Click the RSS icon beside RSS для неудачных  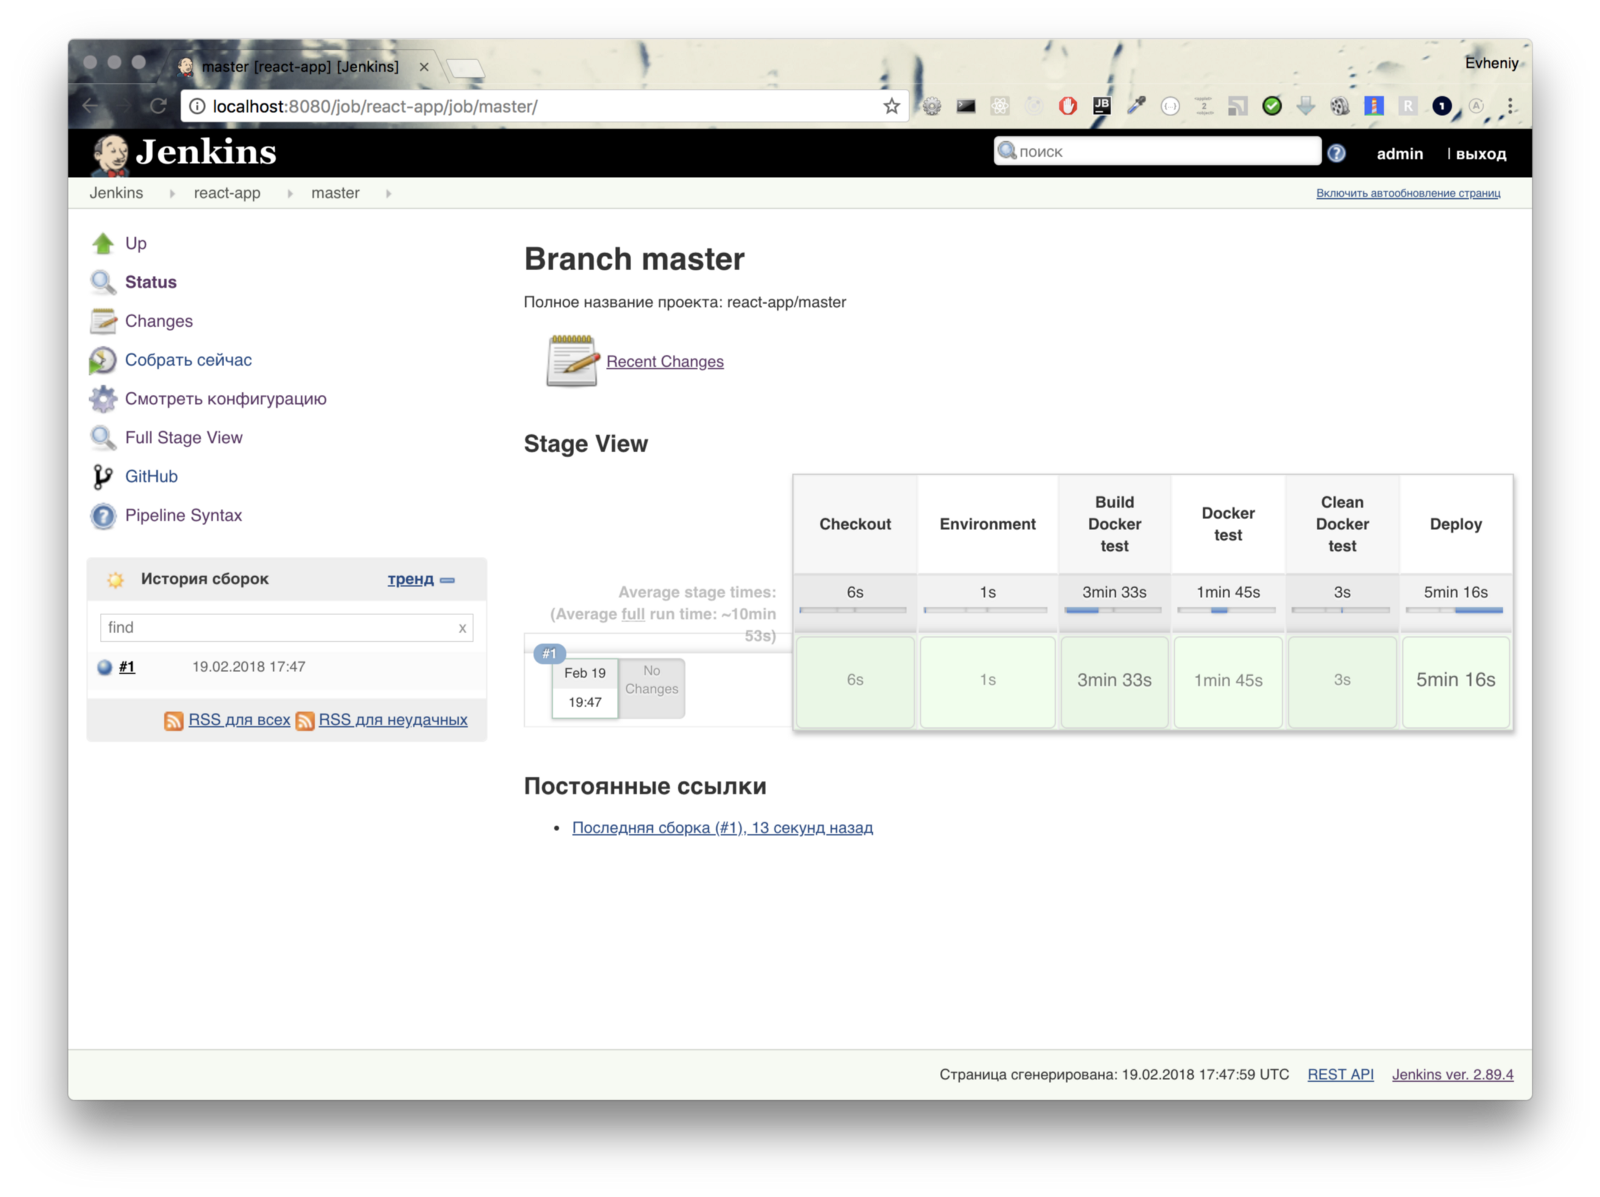tap(305, 721)
